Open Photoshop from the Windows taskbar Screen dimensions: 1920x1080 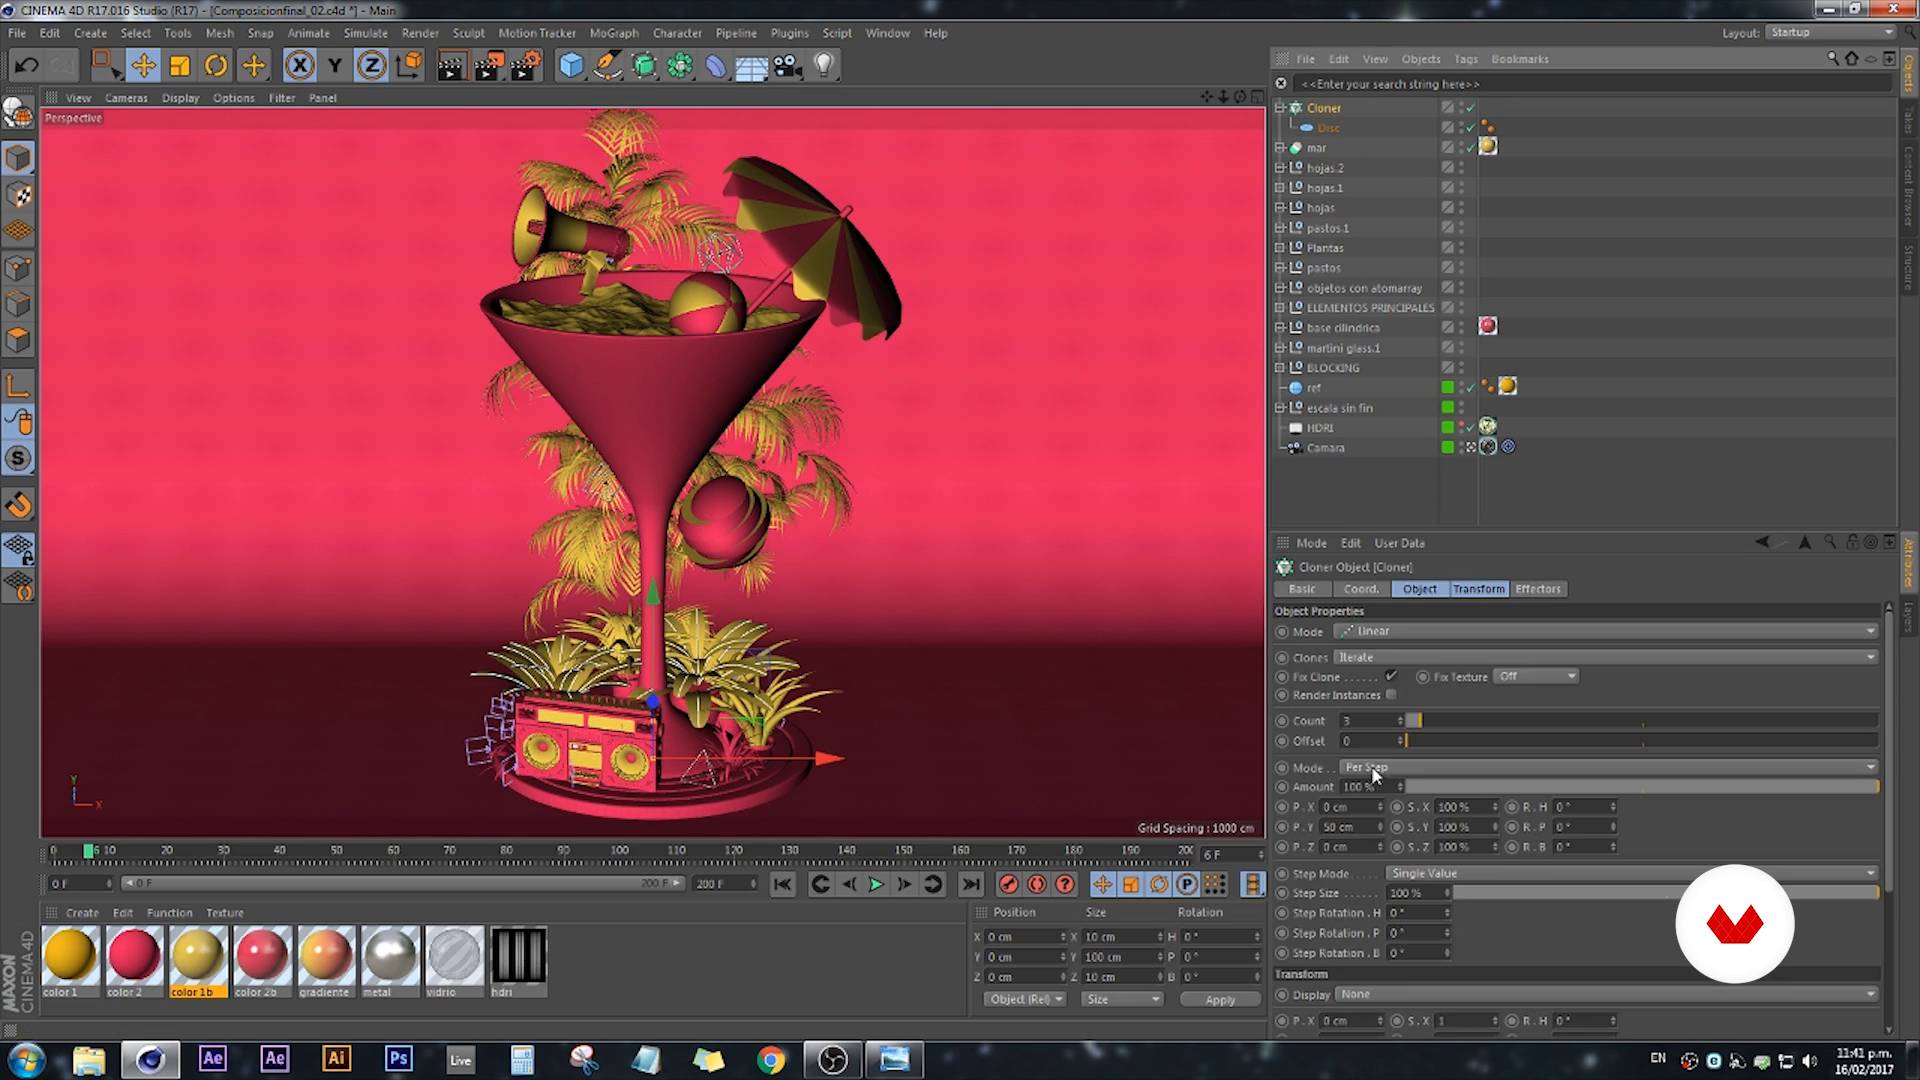[x=398, y=1058]
